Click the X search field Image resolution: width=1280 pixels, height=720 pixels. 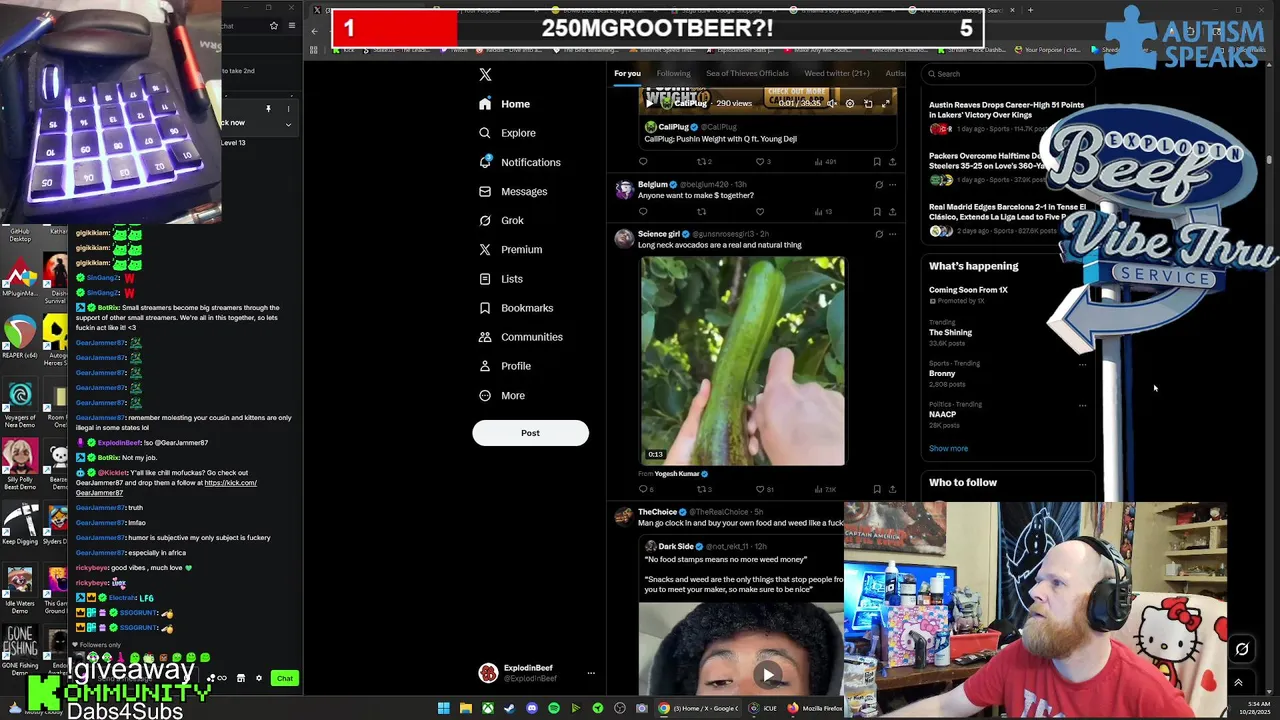point(1007,73)
